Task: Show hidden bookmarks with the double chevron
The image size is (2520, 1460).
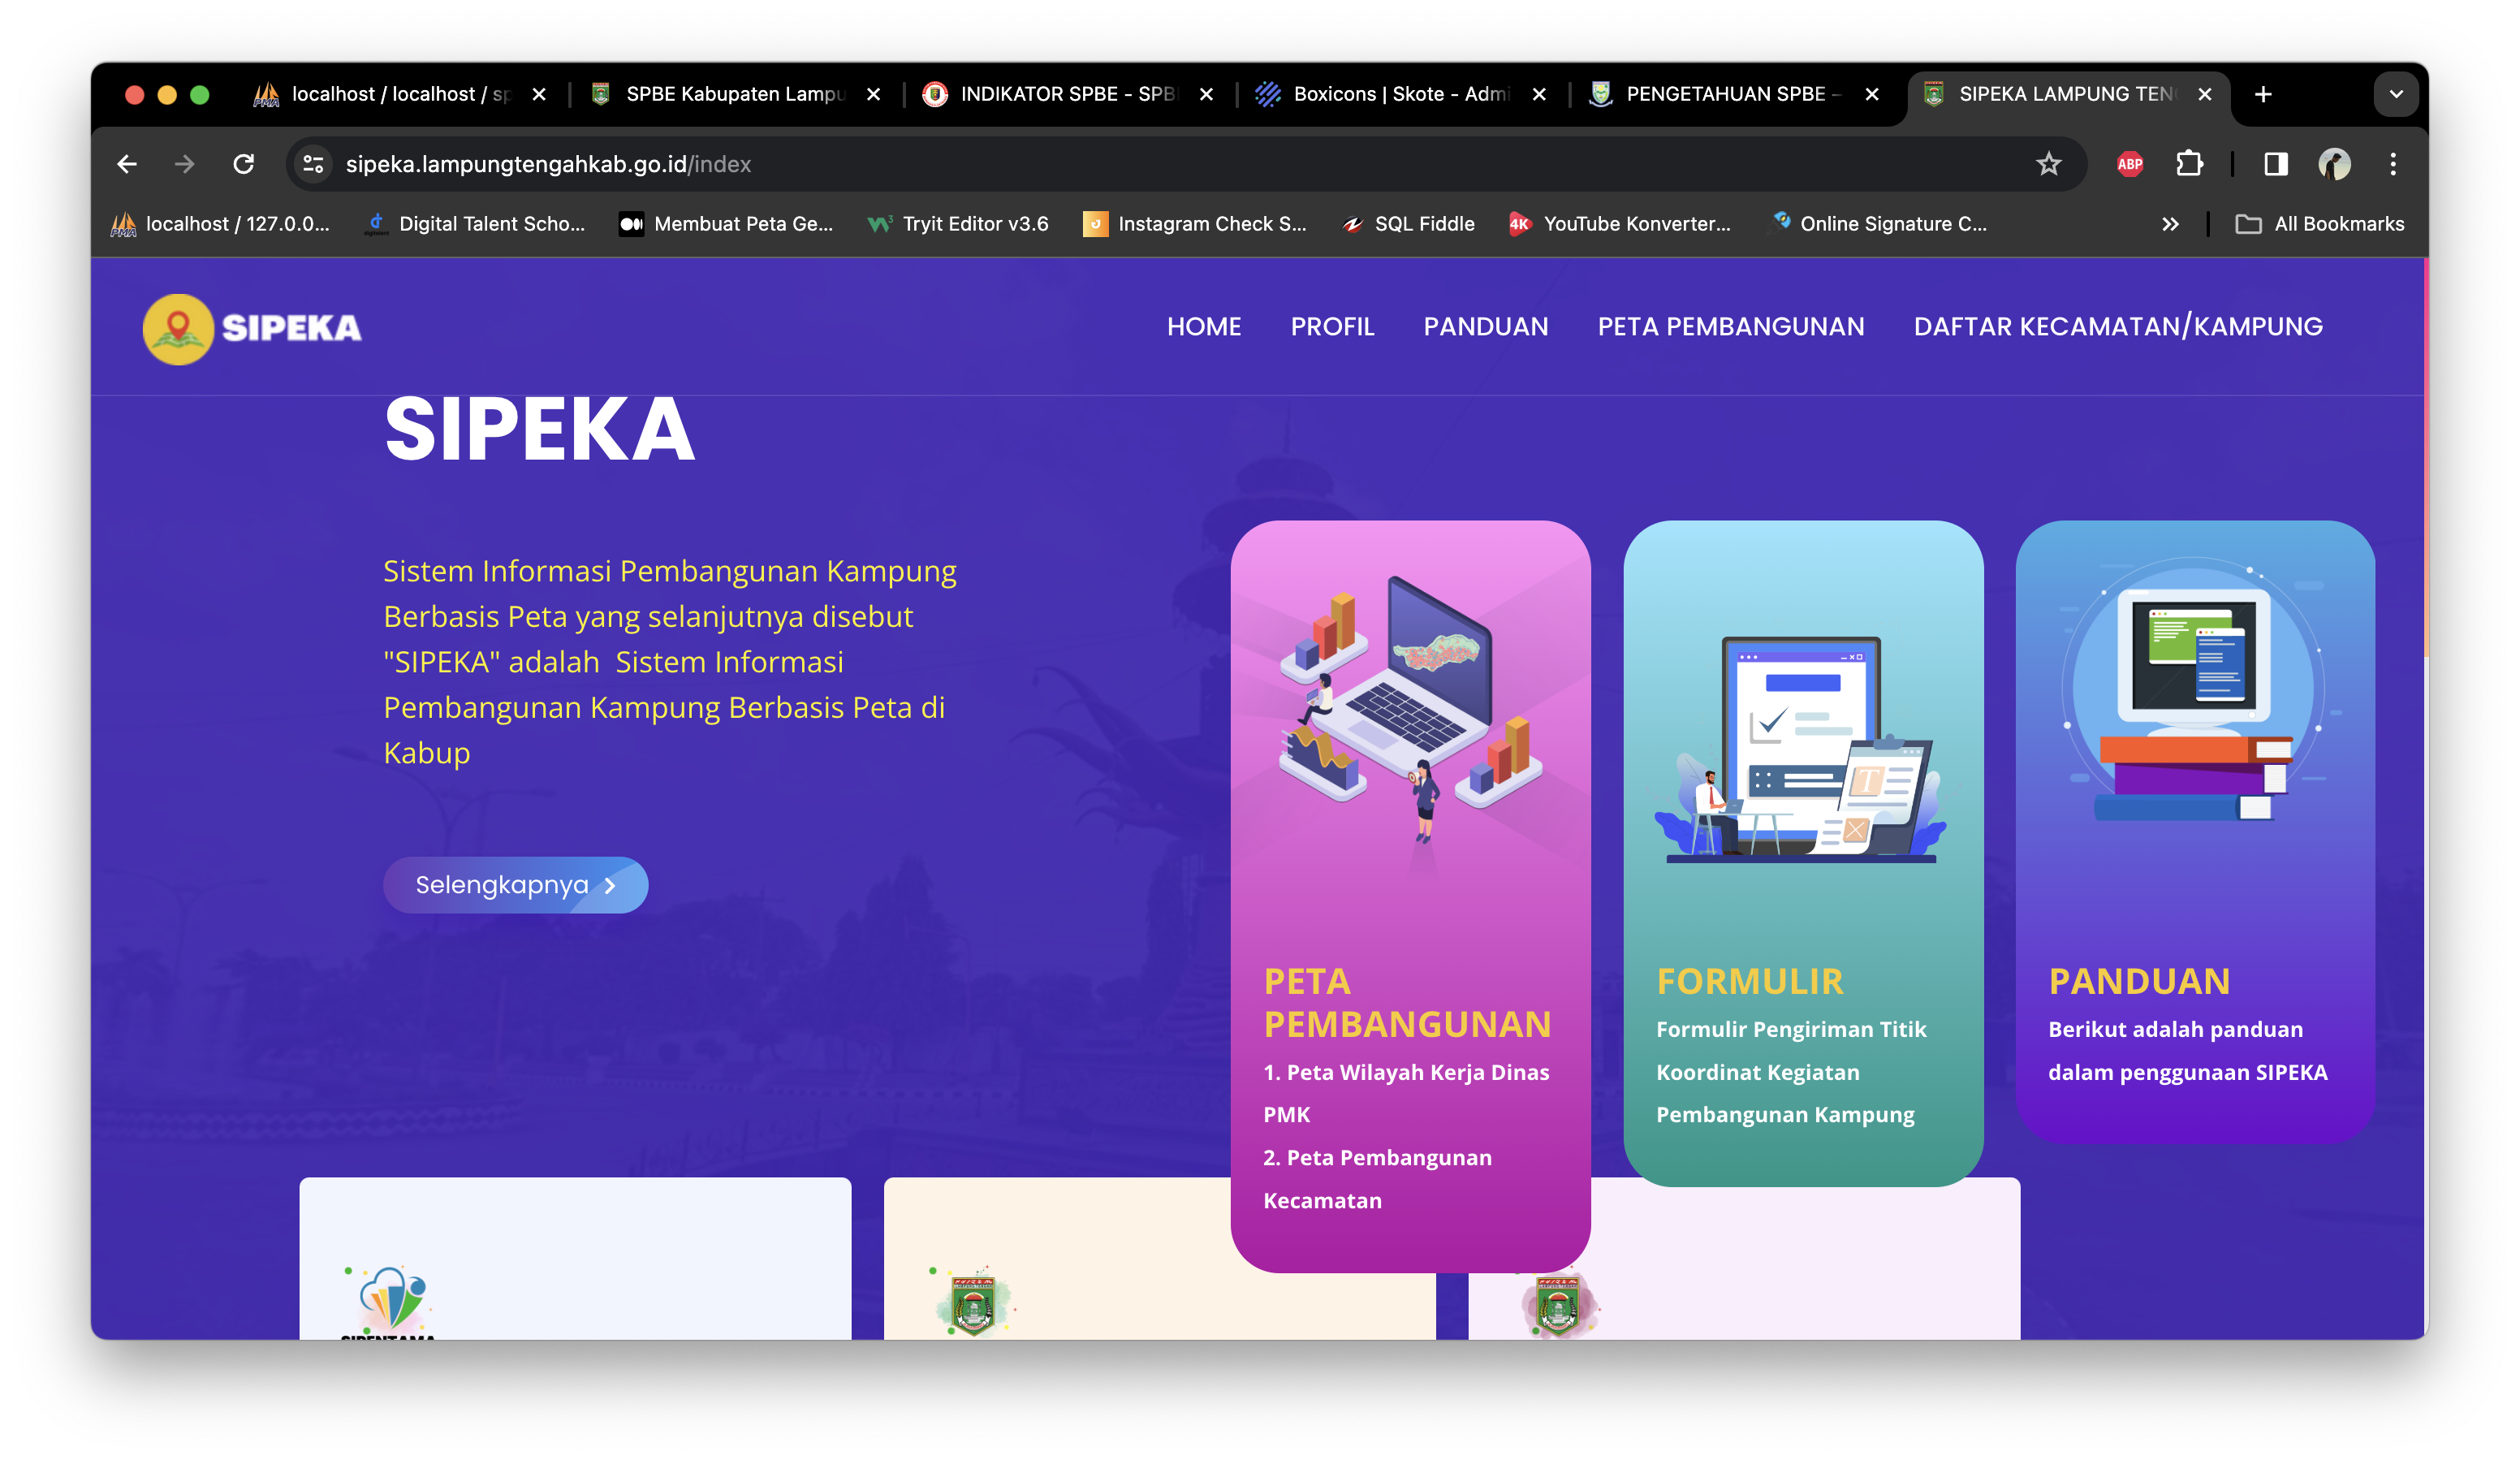Action: tap(2169, 224)
